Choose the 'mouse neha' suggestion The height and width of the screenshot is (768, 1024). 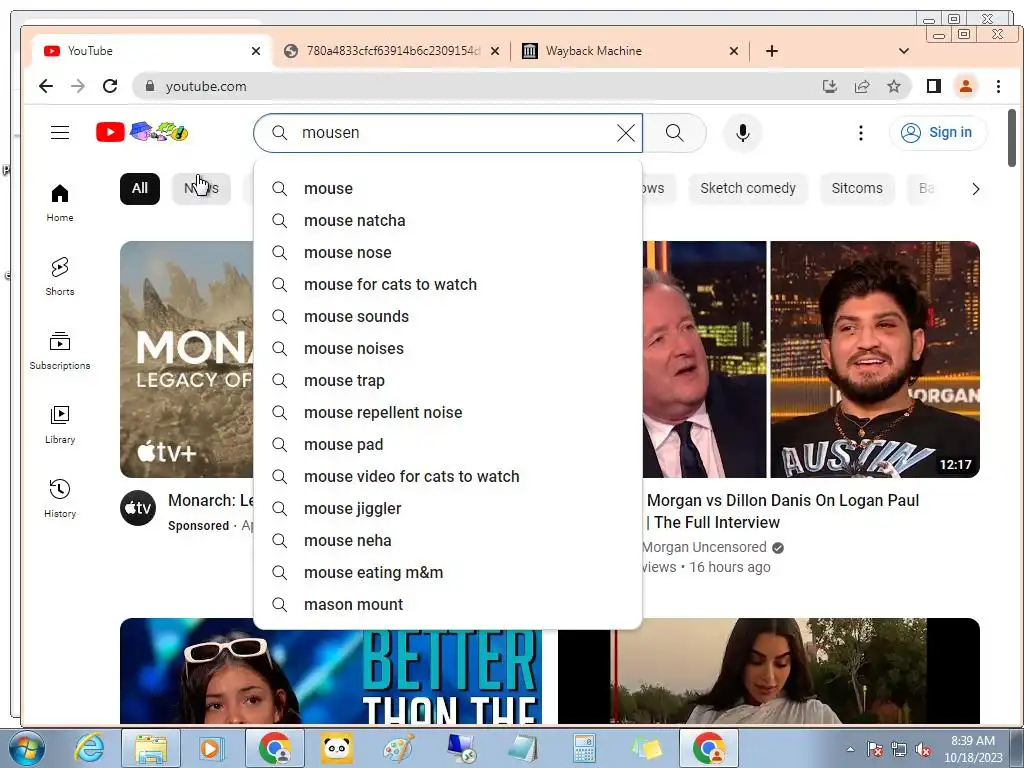448,541
